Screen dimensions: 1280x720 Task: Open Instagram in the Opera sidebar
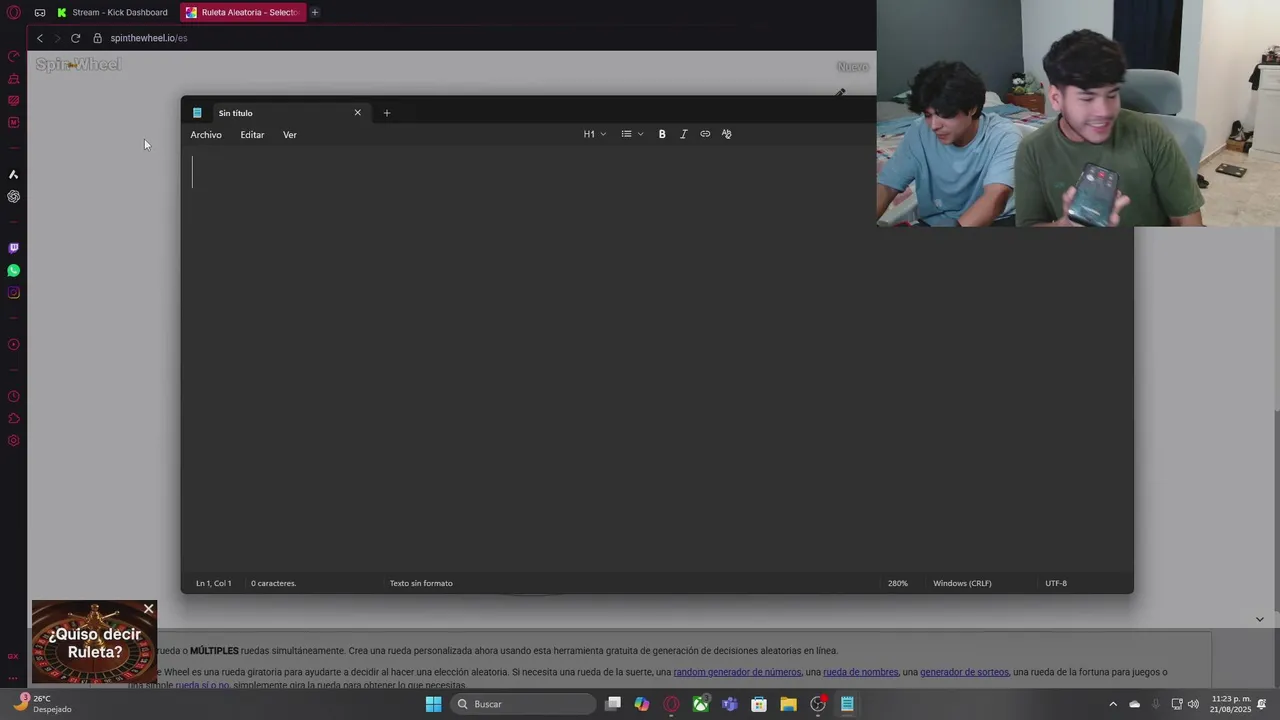[13, 293]
